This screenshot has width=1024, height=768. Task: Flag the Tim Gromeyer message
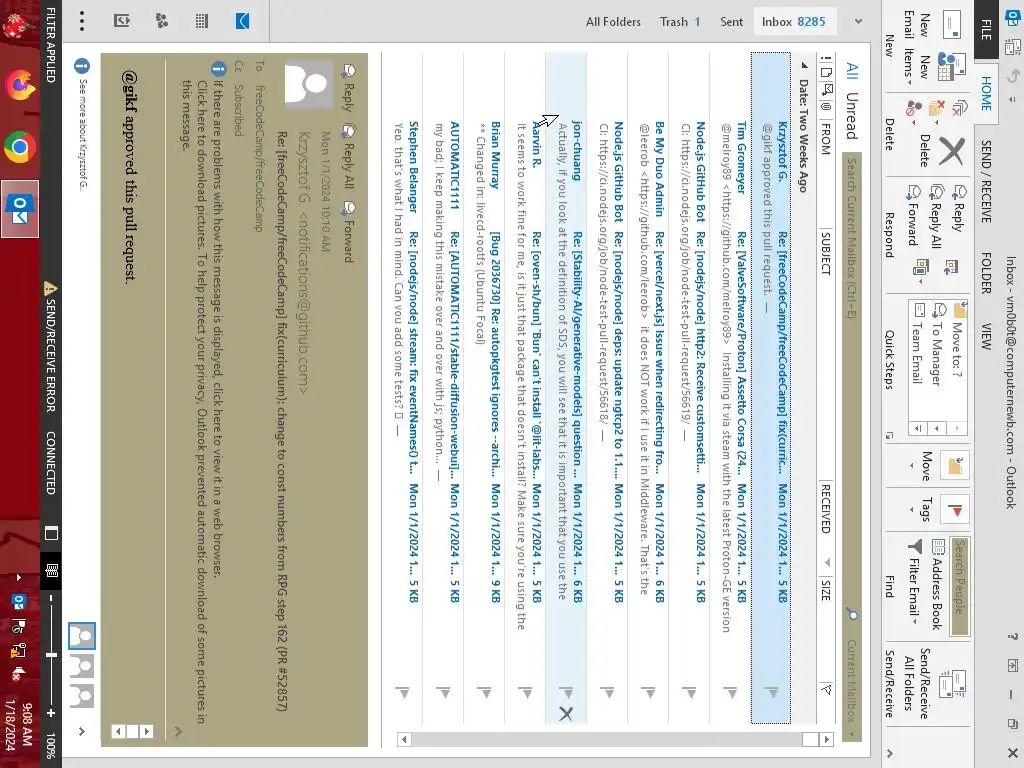730,692
